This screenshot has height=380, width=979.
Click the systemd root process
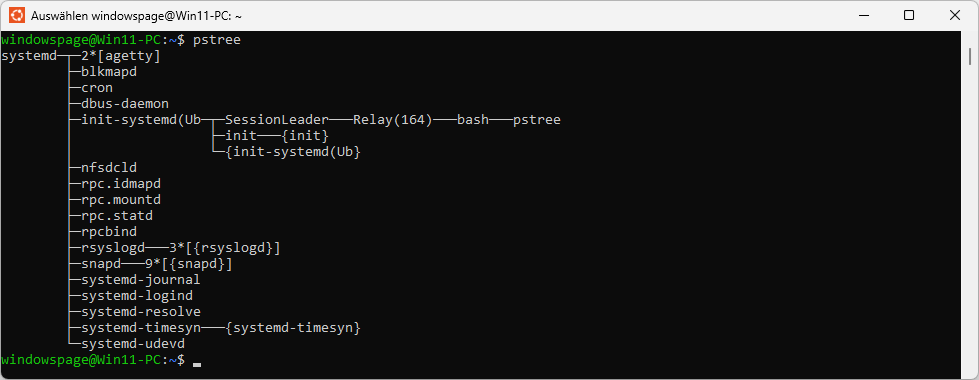tap(29, 56)
